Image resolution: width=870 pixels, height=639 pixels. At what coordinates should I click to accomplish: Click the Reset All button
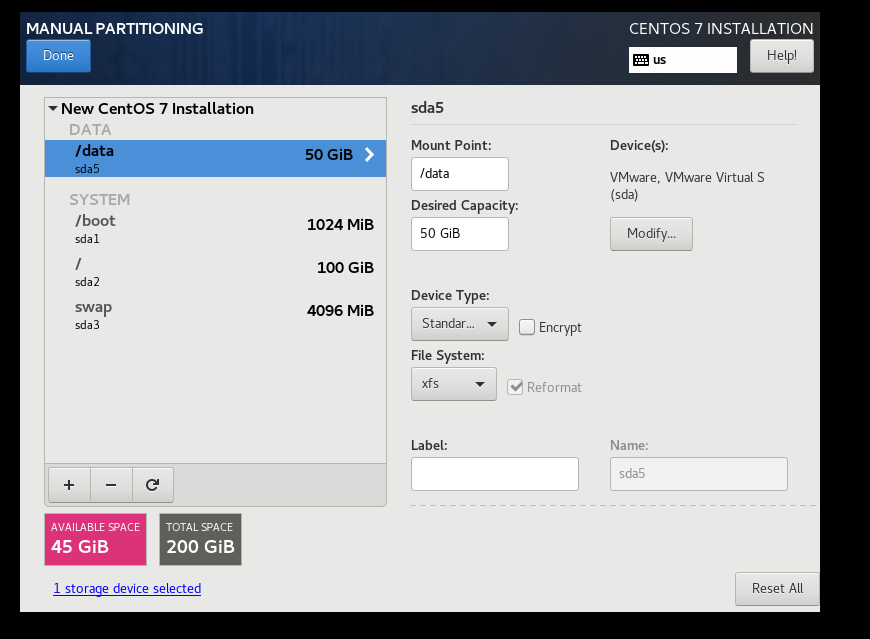(777, 589)
